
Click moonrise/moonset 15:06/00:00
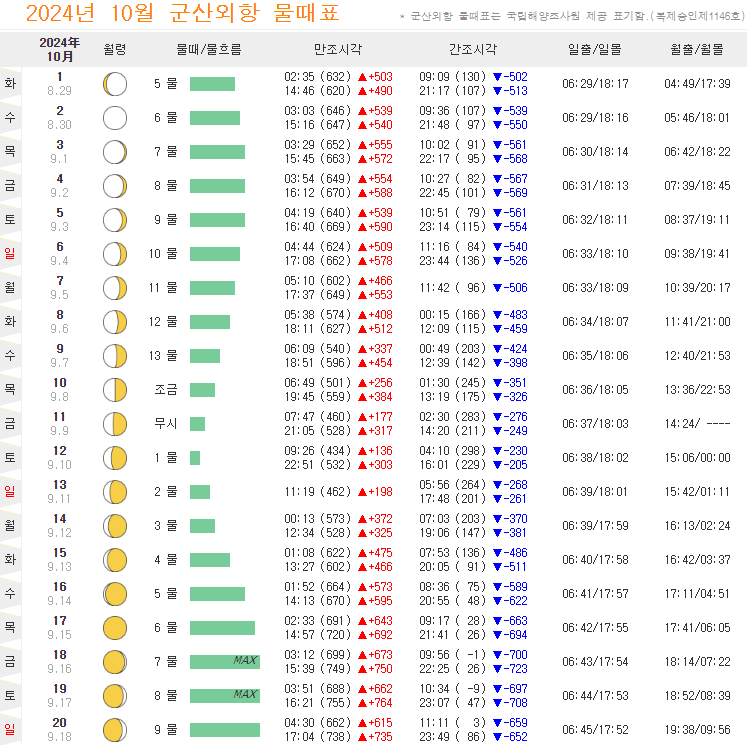click(697, 458)
